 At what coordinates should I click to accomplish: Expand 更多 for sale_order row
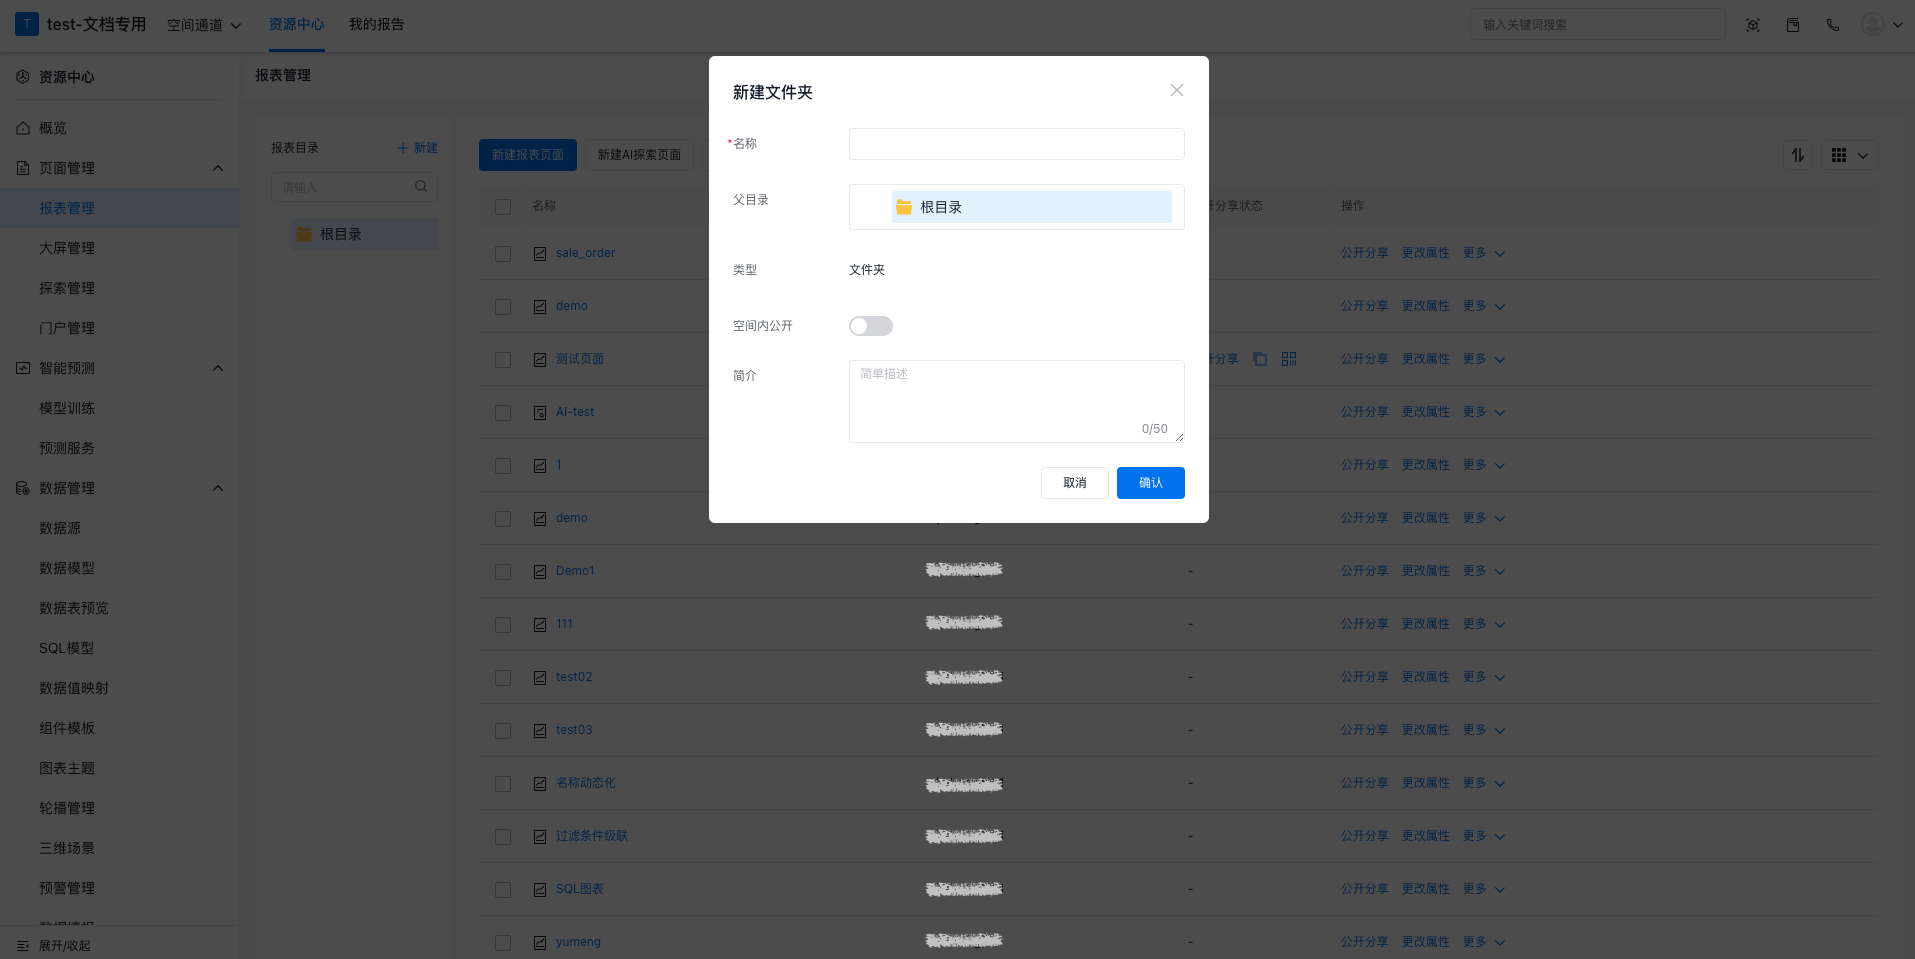(x=1484, y=253)
